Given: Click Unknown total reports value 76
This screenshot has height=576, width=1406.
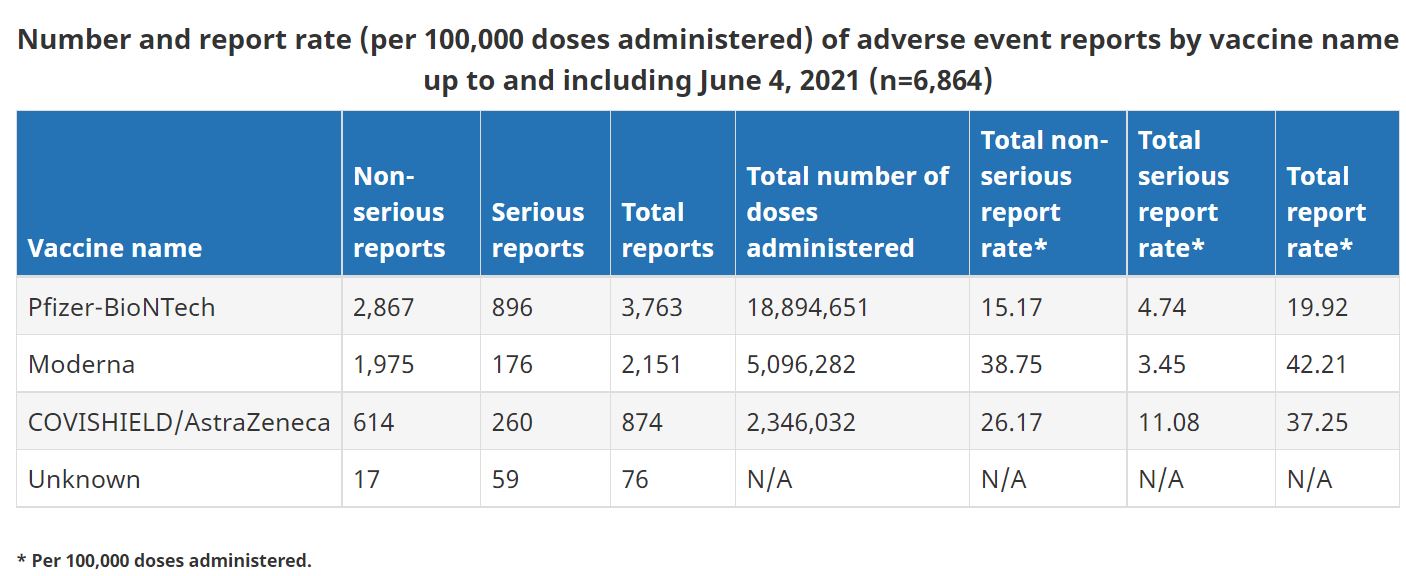Looking at the screenshot, I should pyautogui.click(x=635, y=479).
